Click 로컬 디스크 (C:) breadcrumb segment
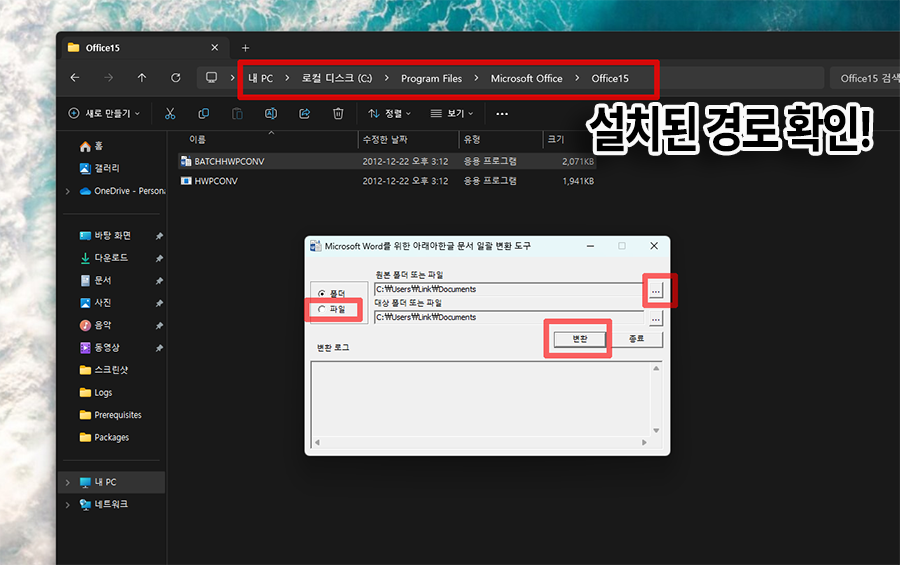The image size is (900, 565). (x=337, y=78)
